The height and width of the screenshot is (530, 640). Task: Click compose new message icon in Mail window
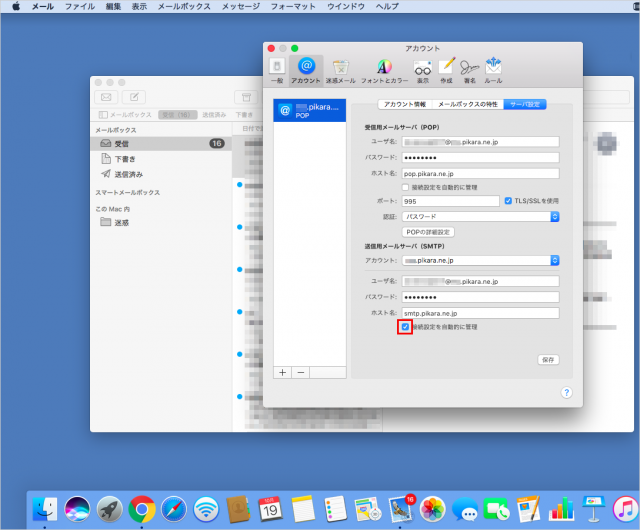(x=134, y=97)
